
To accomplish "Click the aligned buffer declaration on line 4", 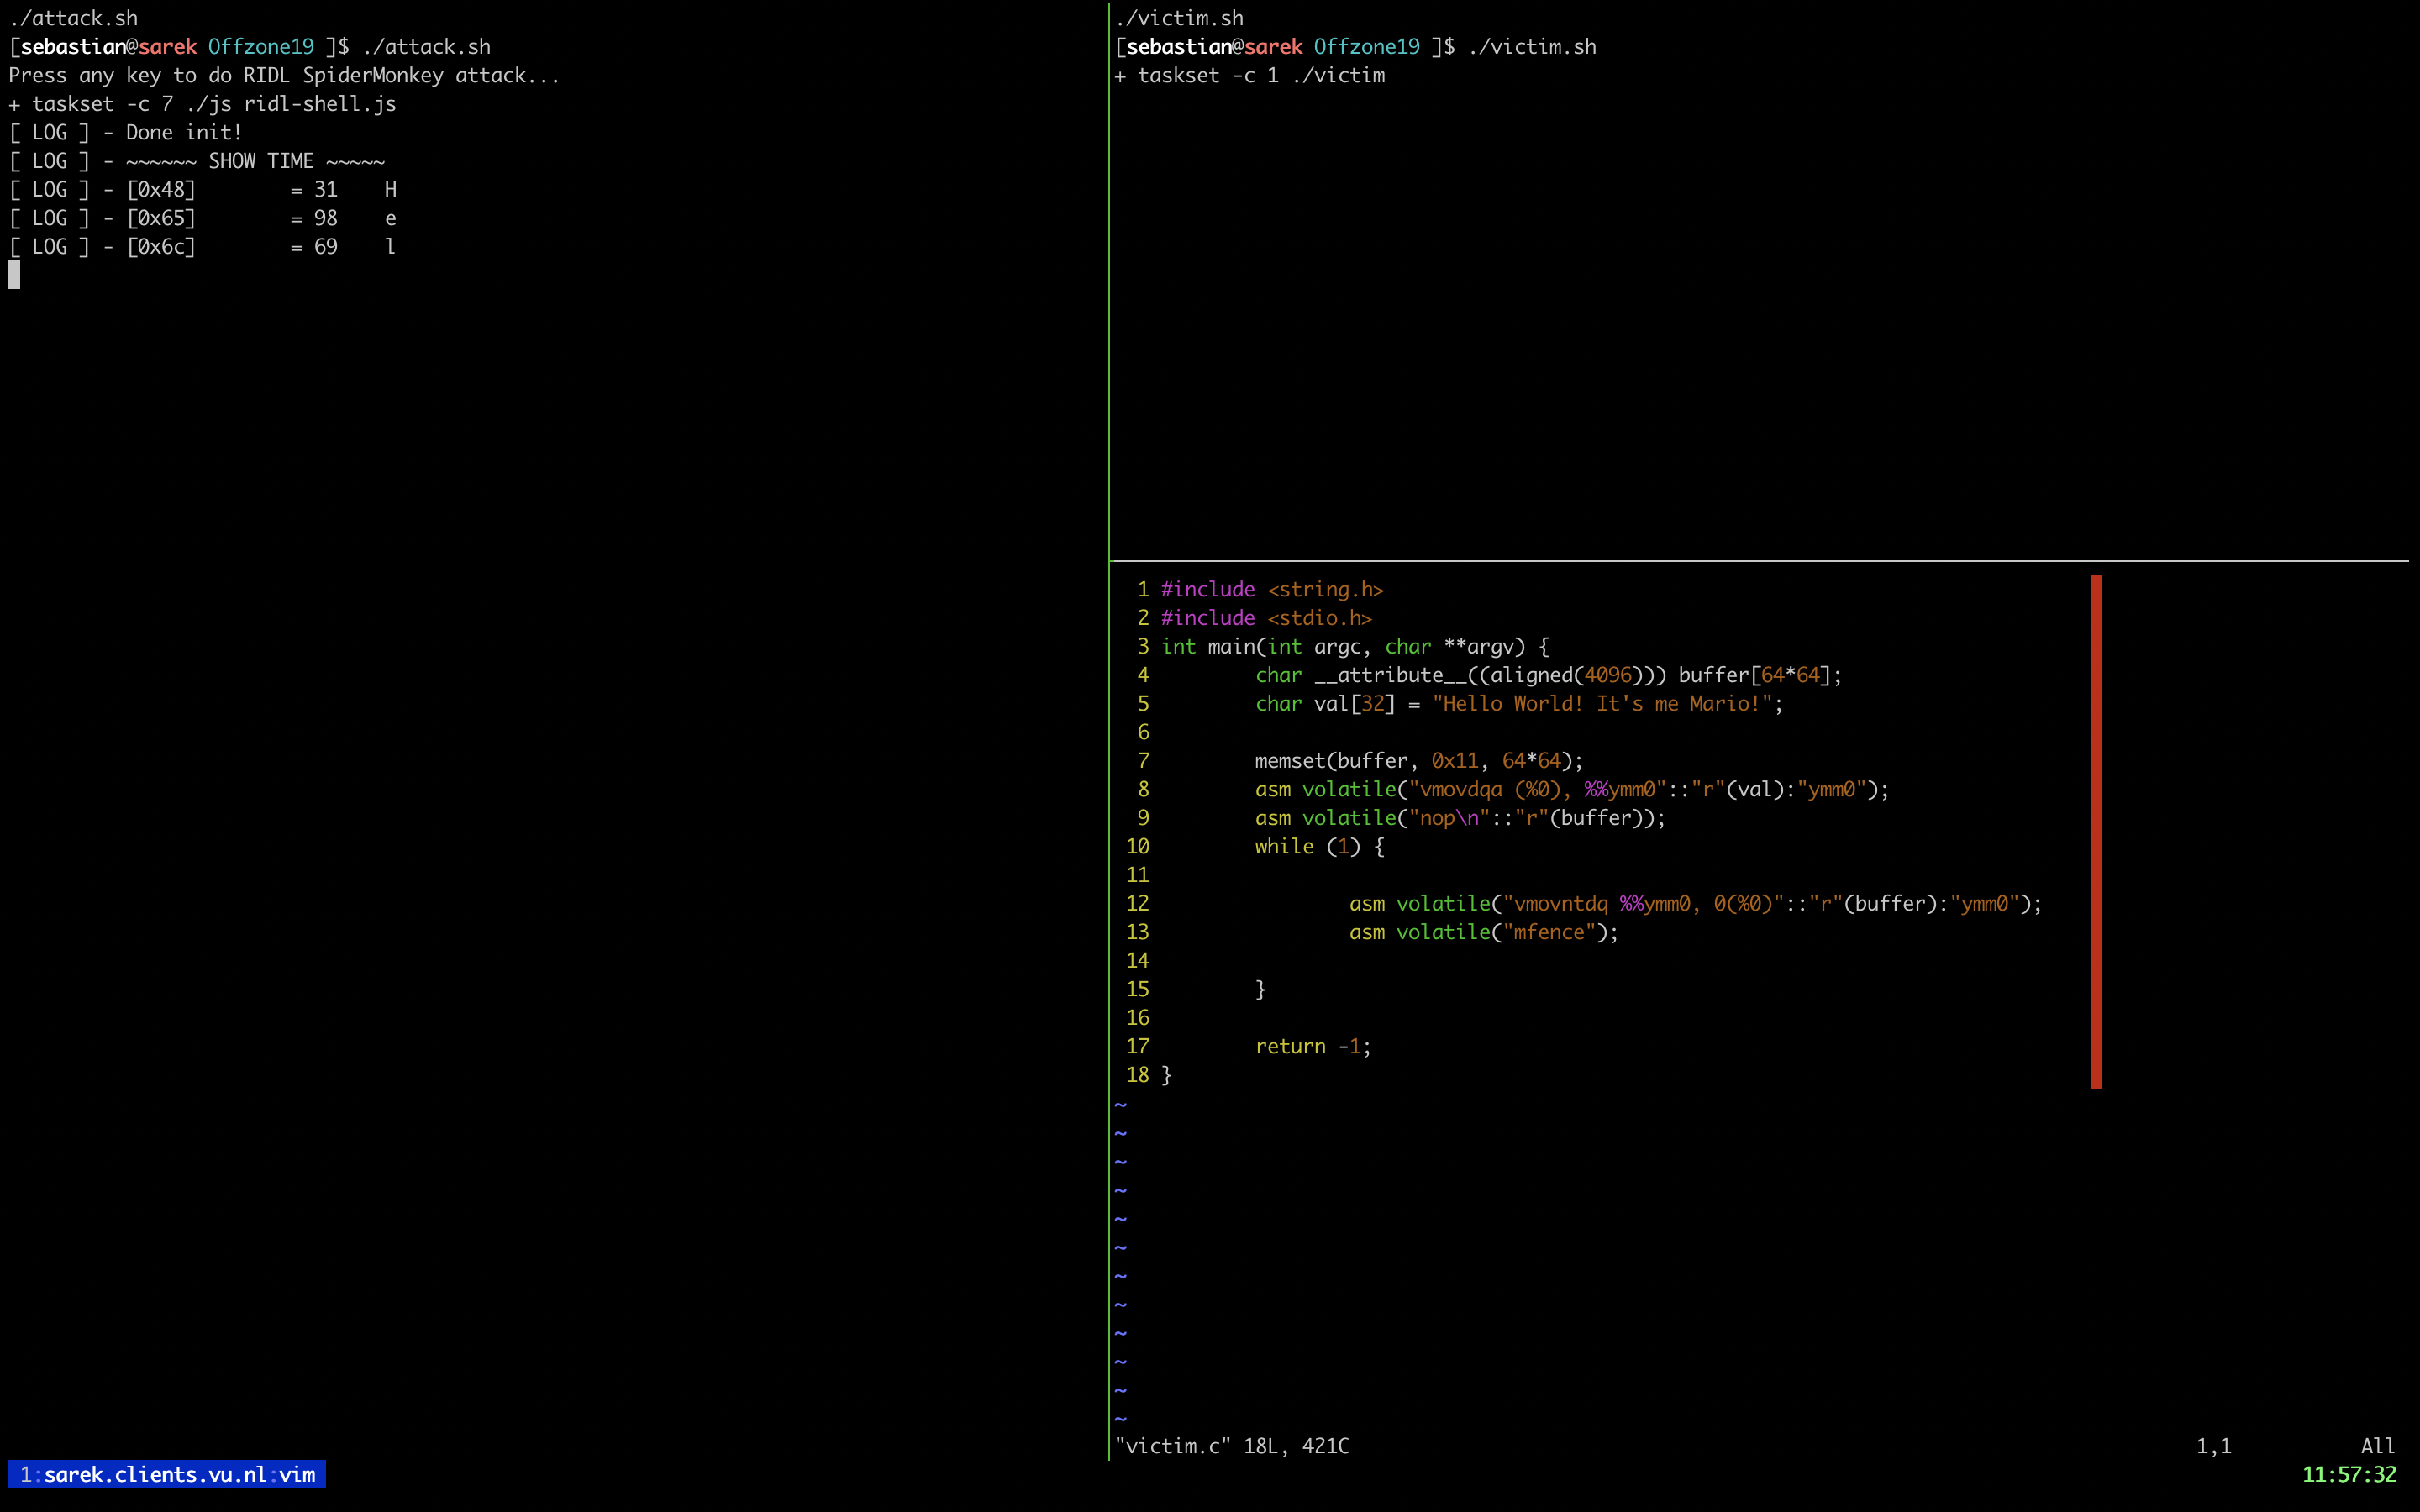I will coord(1548,675).
